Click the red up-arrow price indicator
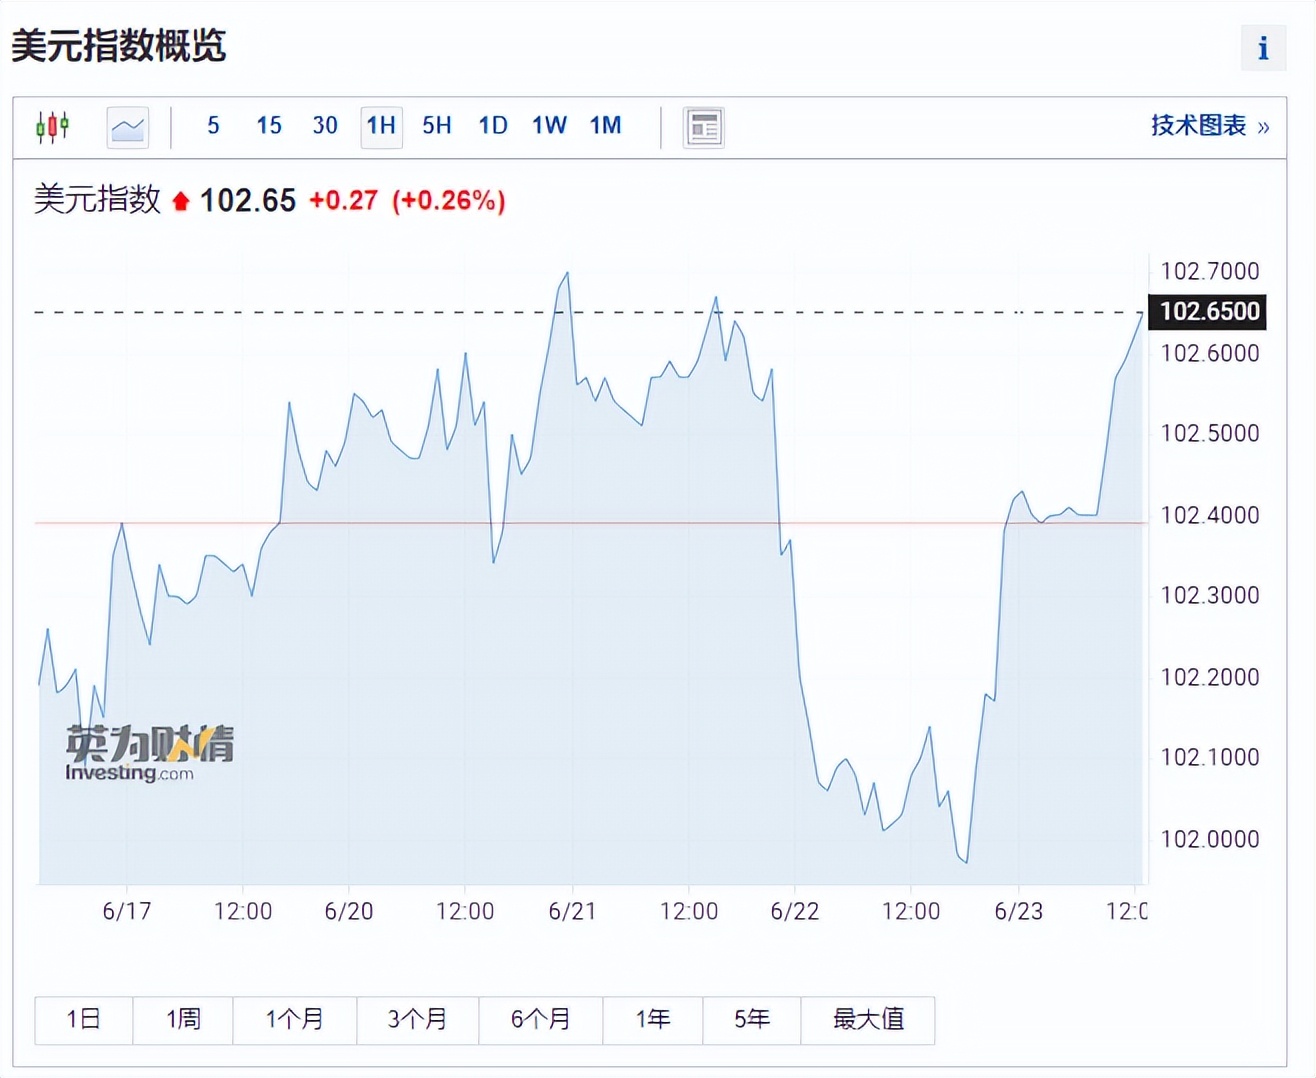 pos(181,201)
